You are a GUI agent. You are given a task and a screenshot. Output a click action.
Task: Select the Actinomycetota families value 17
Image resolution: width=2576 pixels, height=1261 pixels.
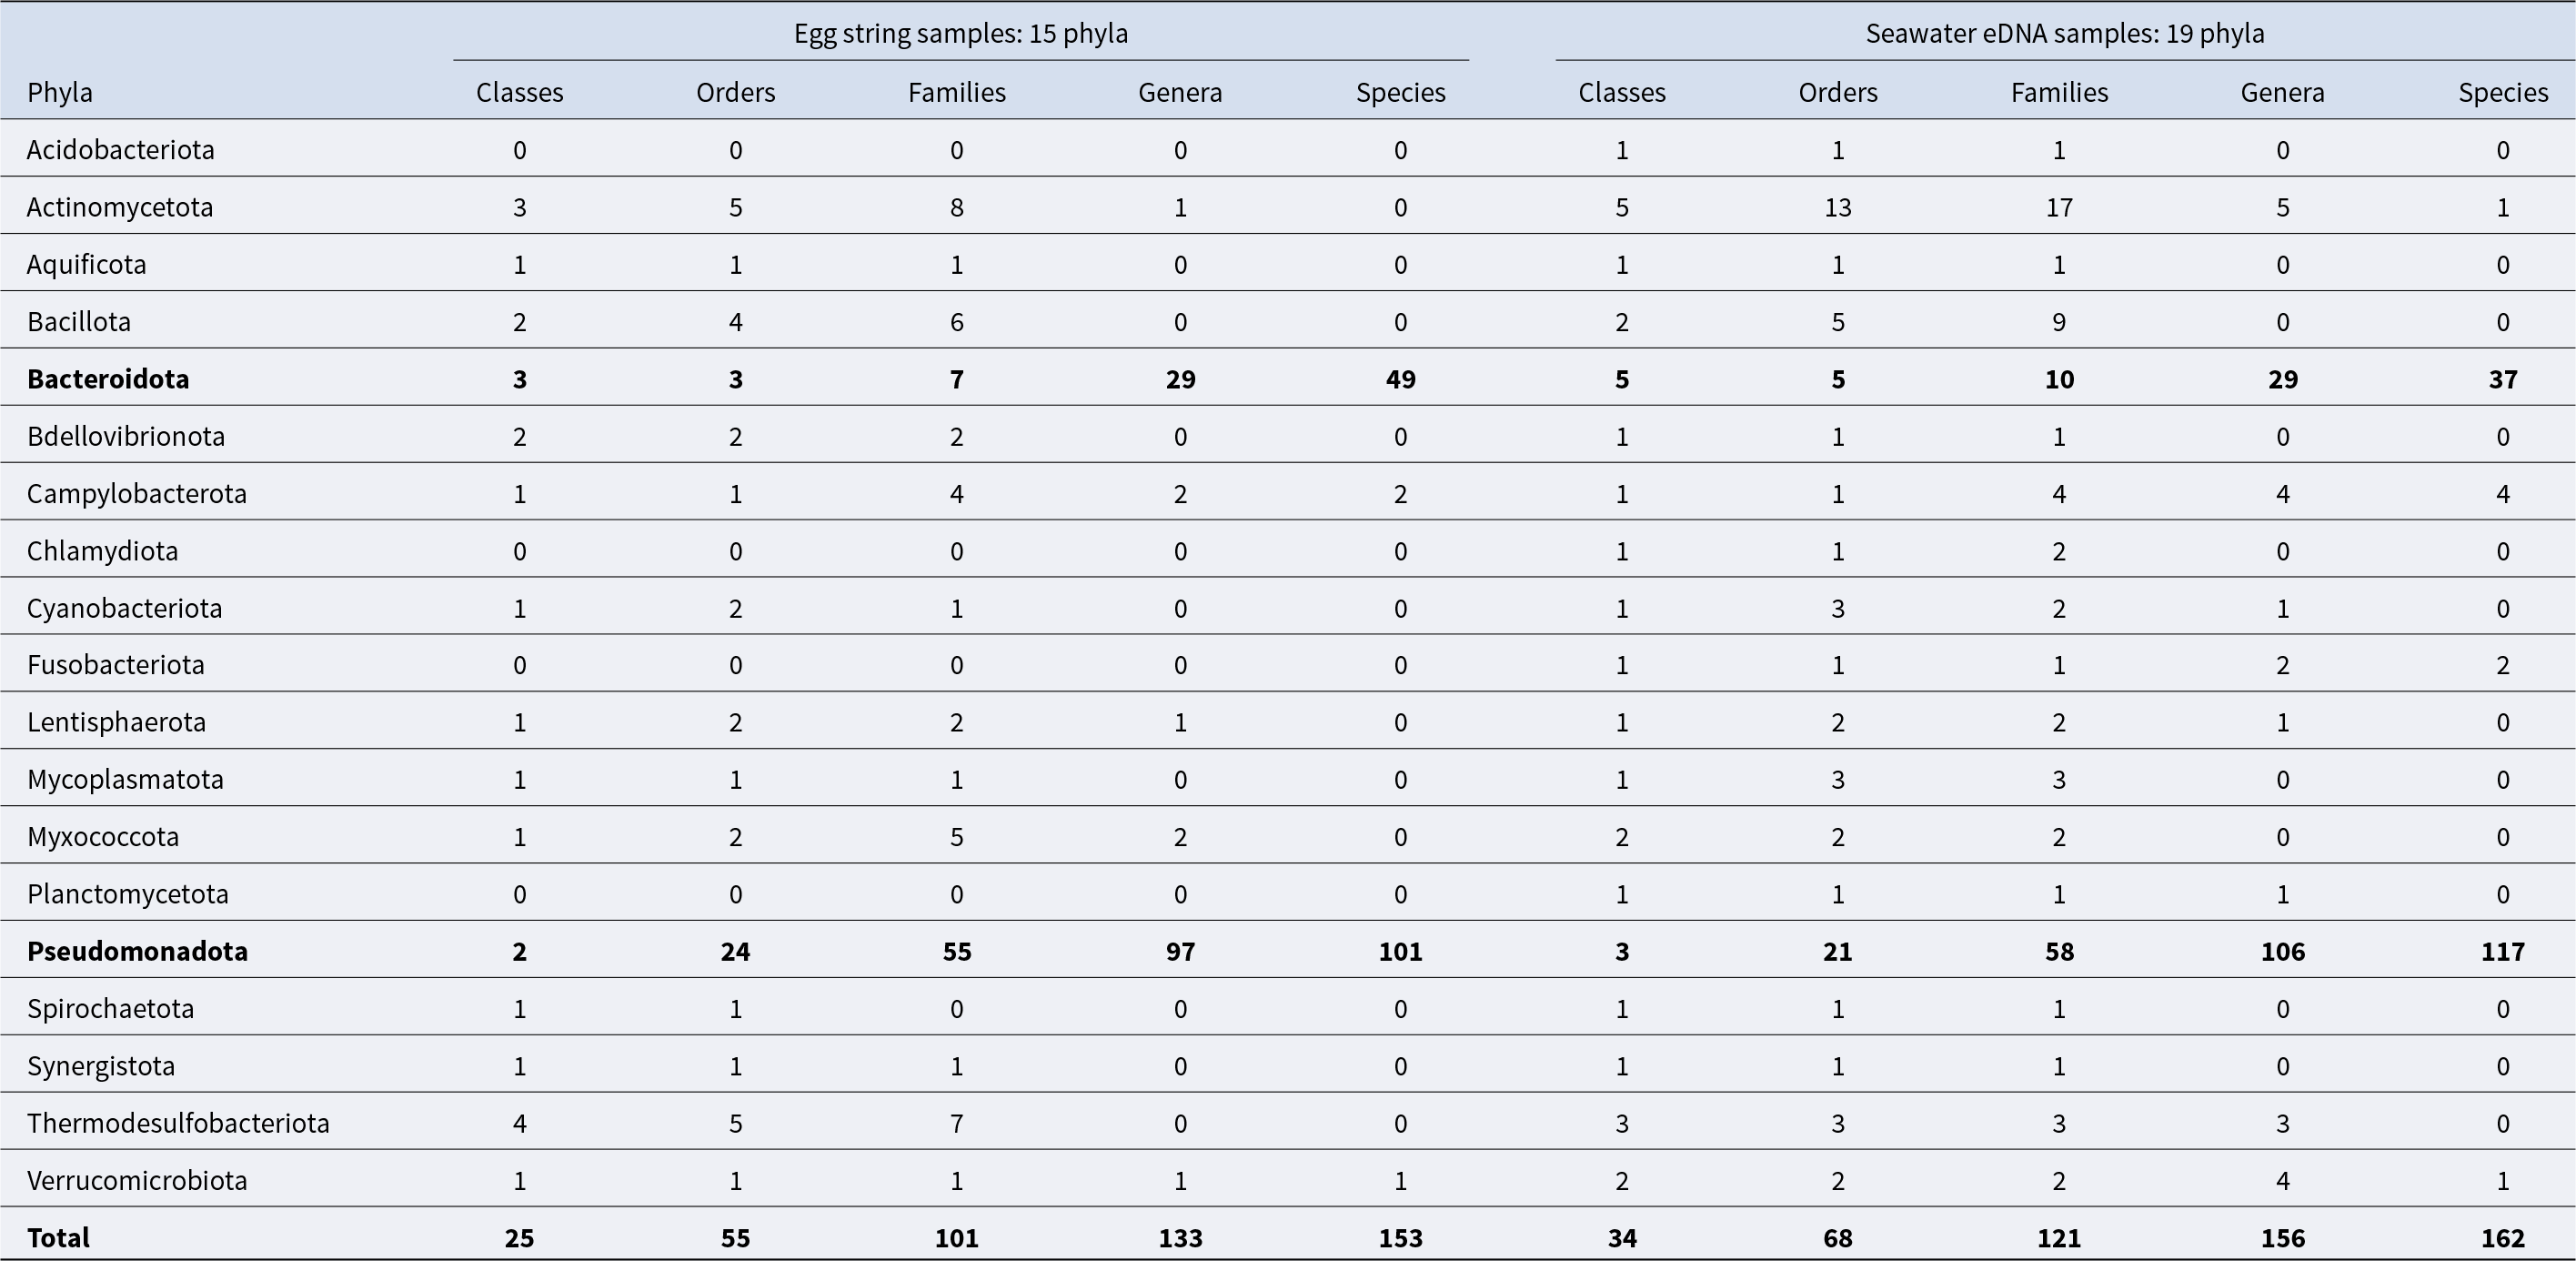[x=2059, y=207]
